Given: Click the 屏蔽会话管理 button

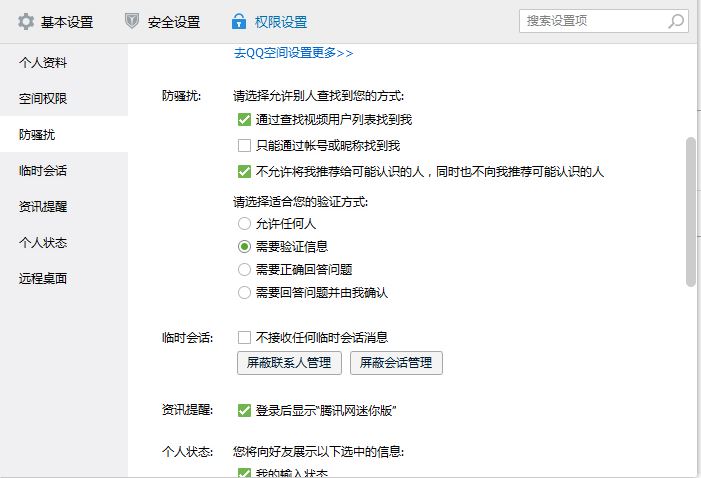Looking at the screenshot, I should coord(396,363).
